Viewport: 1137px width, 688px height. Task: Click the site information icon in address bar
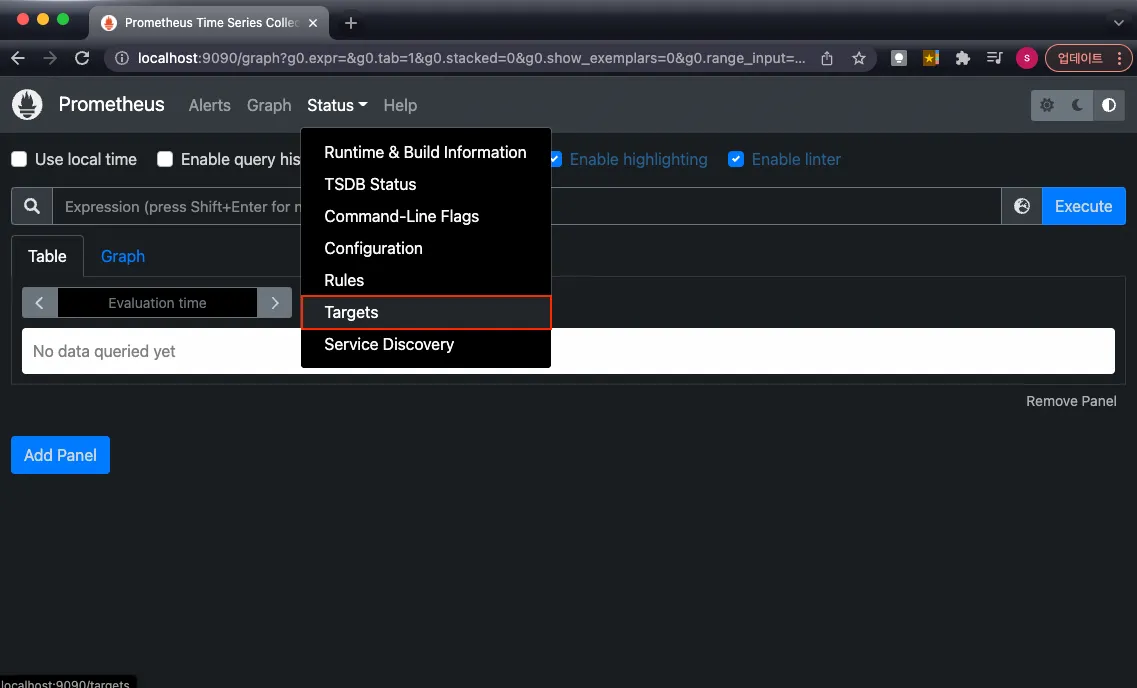click(122, 58)
